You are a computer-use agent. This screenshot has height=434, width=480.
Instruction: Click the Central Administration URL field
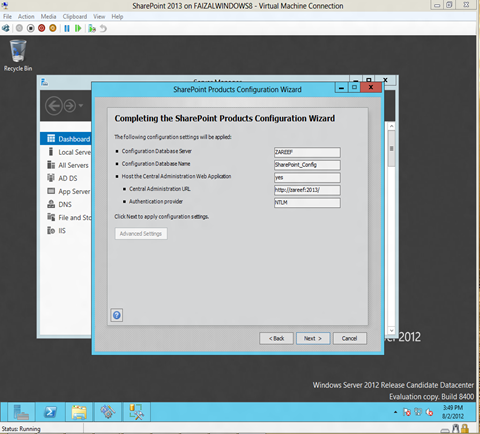307,190
